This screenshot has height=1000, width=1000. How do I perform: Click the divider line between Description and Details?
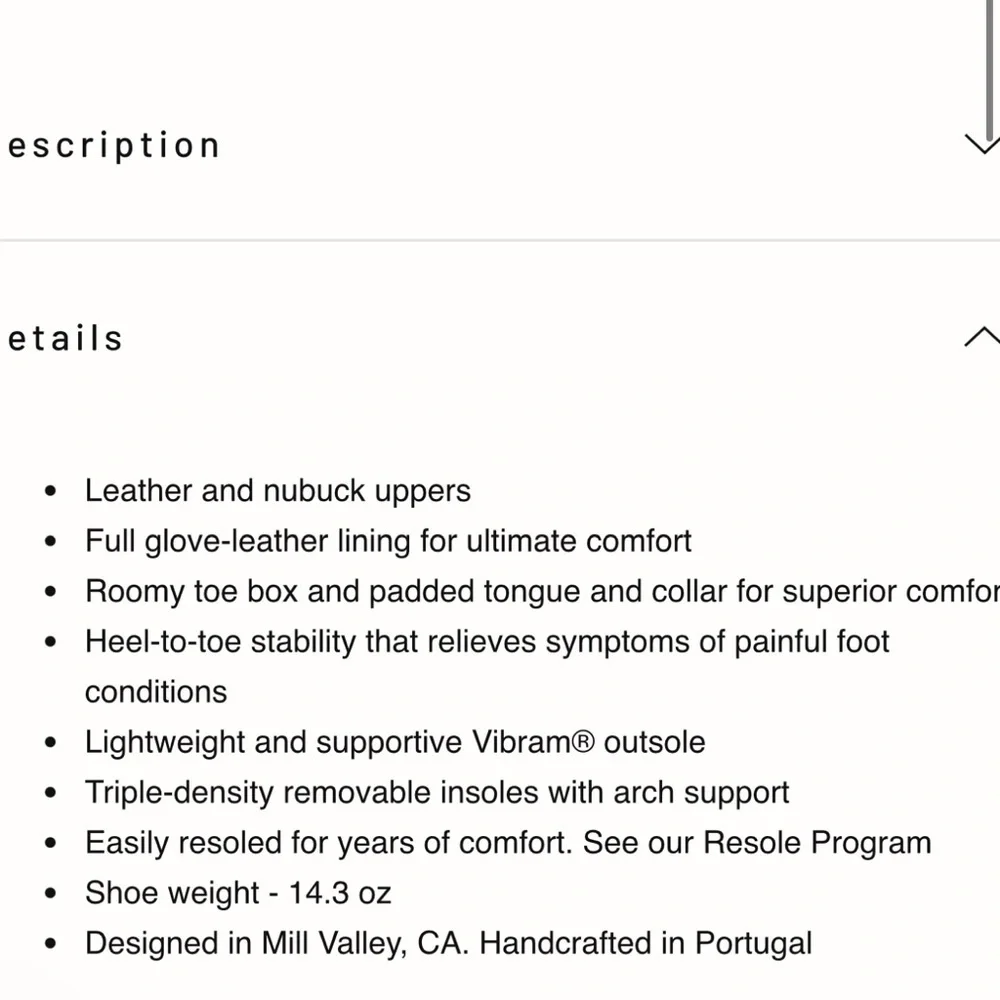point(500,240)
